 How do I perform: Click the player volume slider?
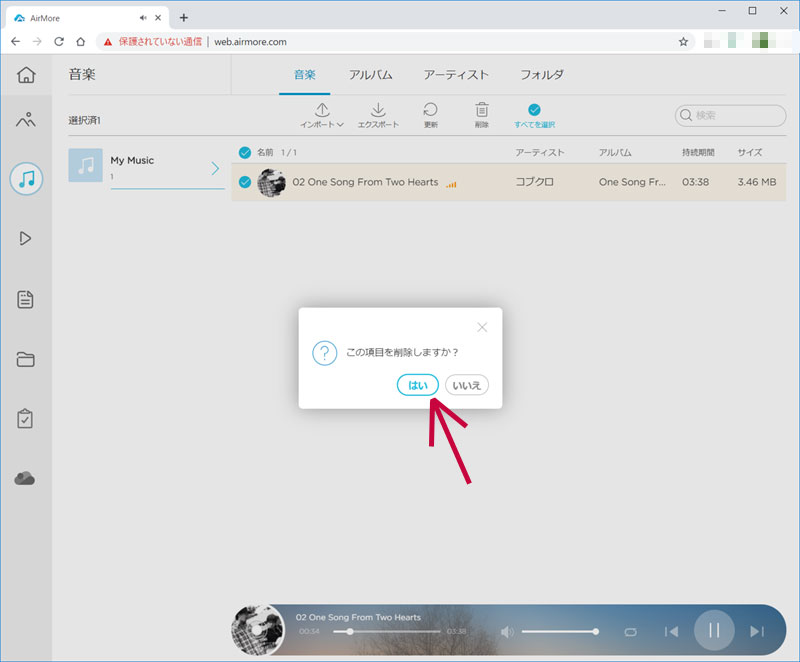[x=559, y=632]
